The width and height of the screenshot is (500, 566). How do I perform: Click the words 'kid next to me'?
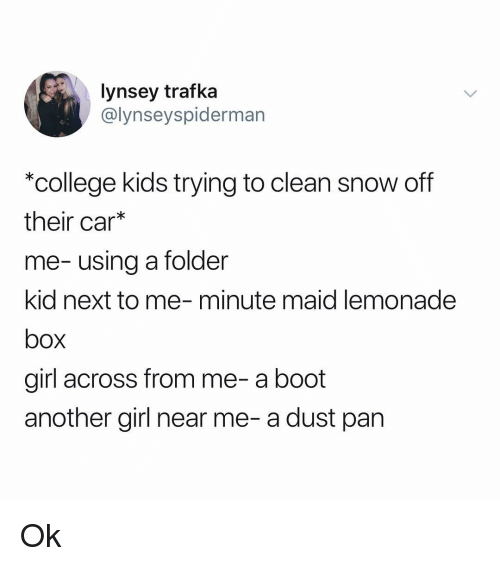tap(103, 300)
